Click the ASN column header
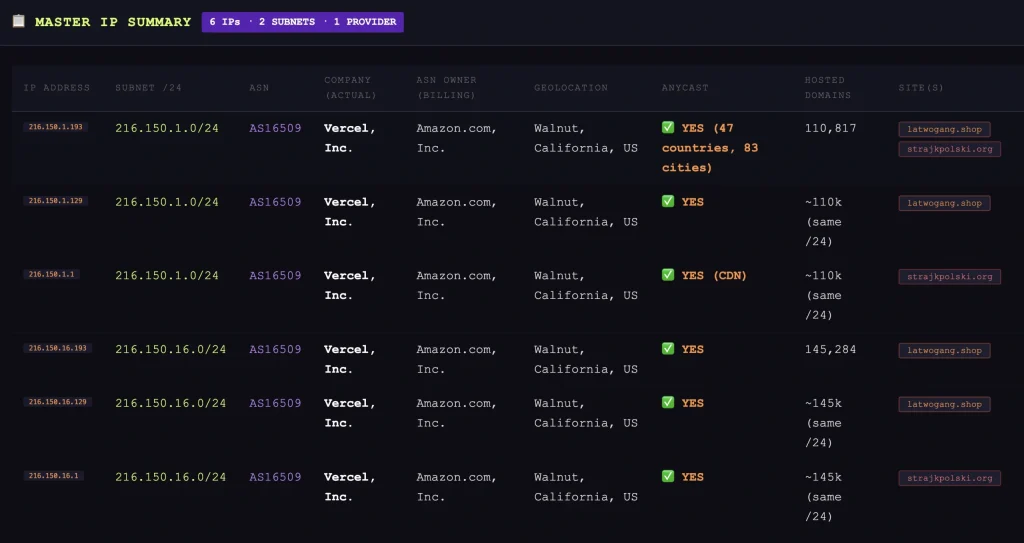This screenshot has height=543, width=1024. (x=259, y=88)
